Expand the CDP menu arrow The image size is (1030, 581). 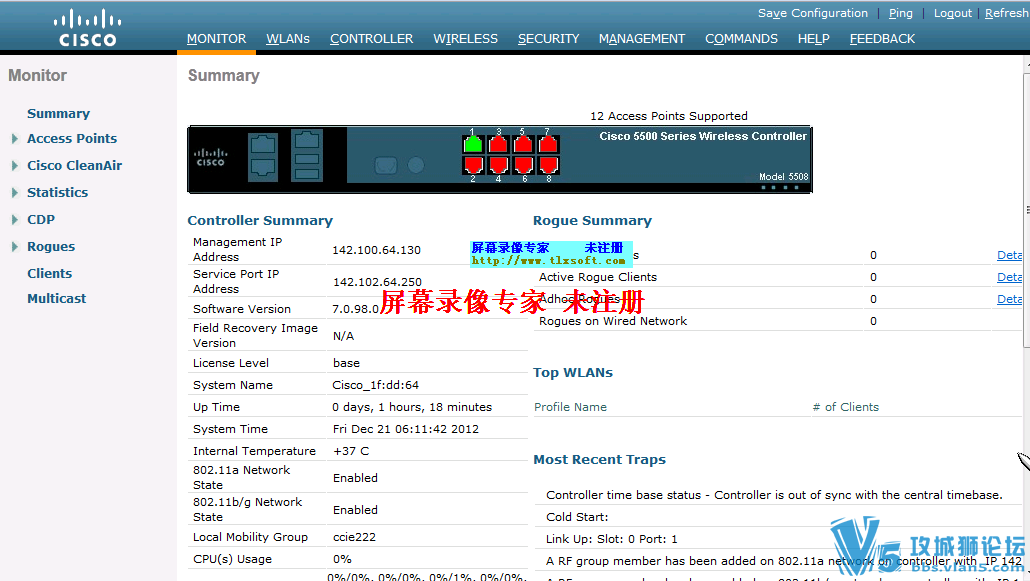pyautogui.click(x=14, y=220)
